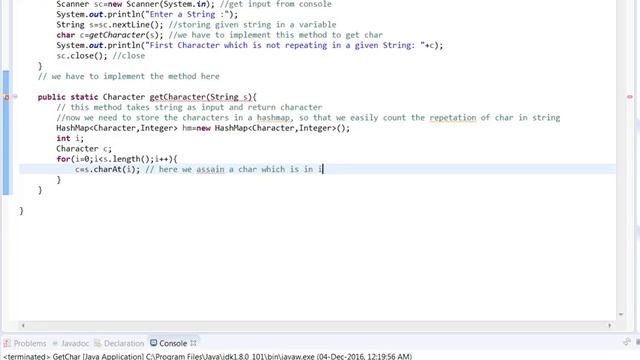Click the for loop header line
Image resolution: width=640 pixels, height=360 pixels.
point(117,159)
